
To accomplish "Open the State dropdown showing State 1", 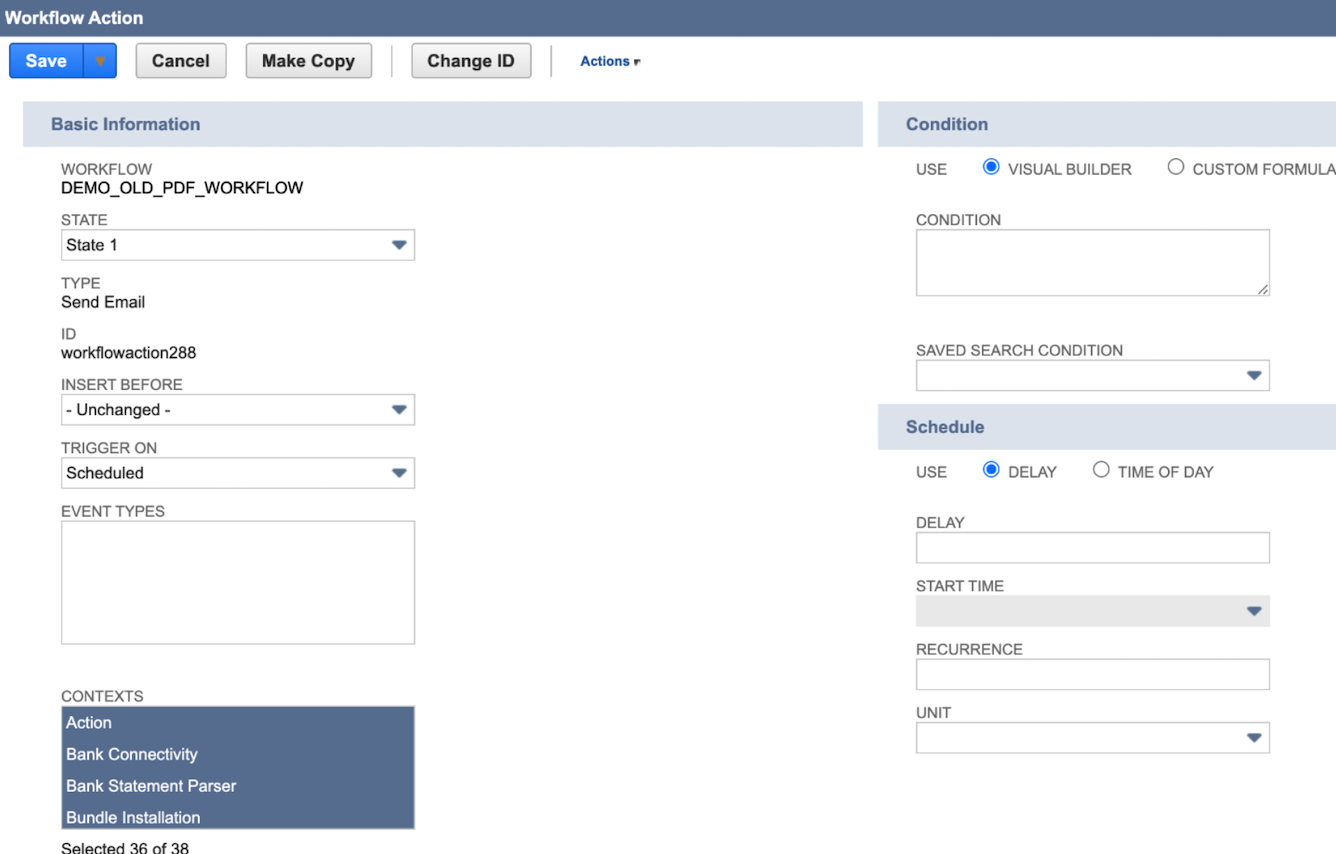I will coord(399,245).
